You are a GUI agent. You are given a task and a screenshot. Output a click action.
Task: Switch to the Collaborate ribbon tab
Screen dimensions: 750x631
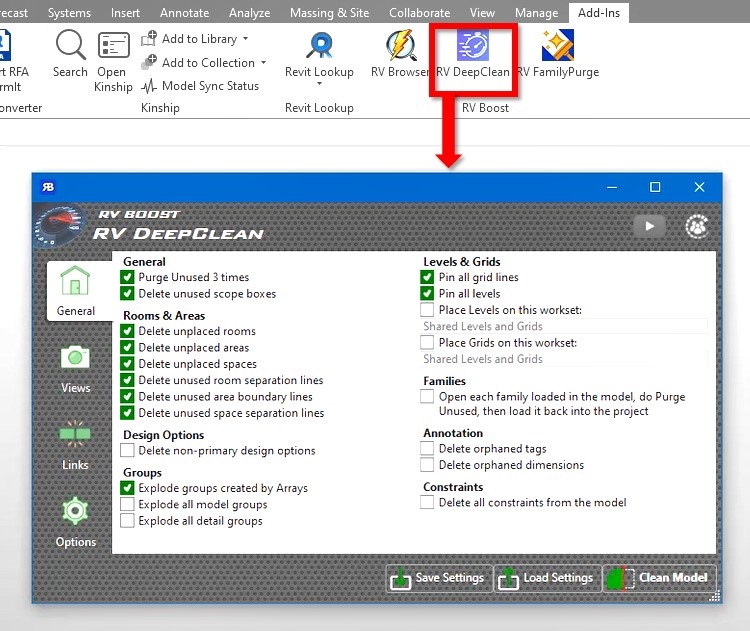[x=419, y=13]
